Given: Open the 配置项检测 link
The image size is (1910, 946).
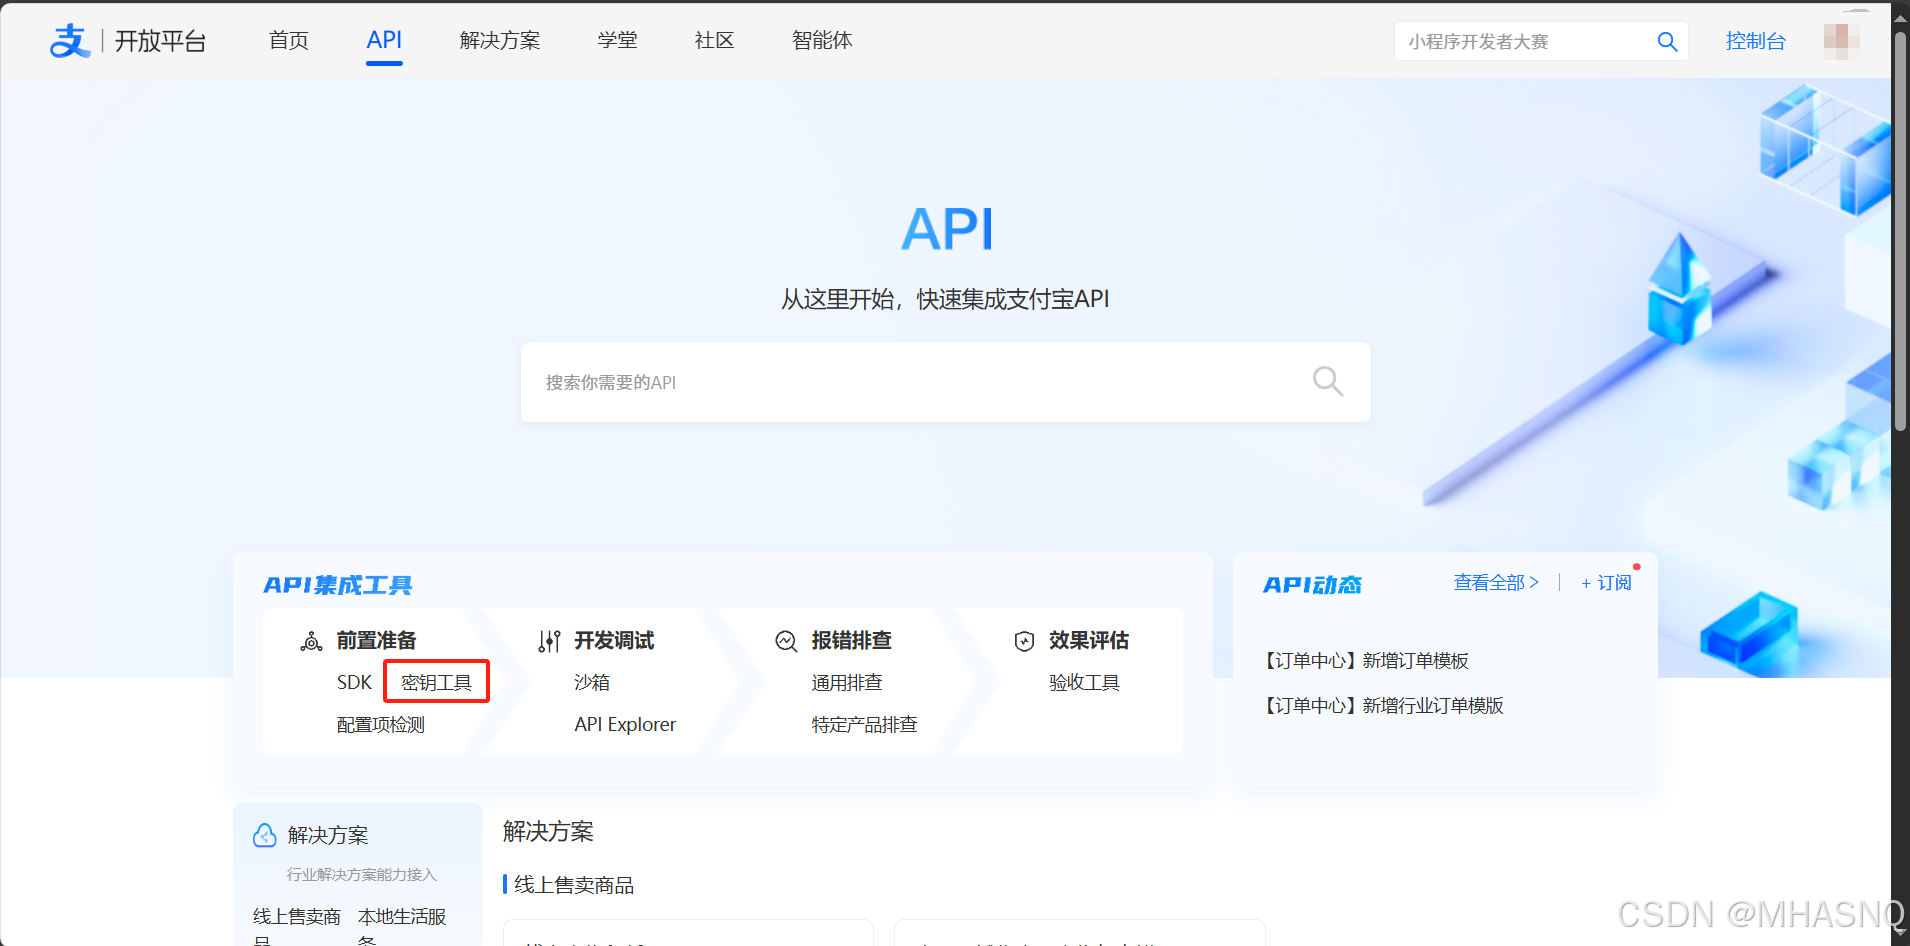Looking at the screenshot, I should click(380, 724).
